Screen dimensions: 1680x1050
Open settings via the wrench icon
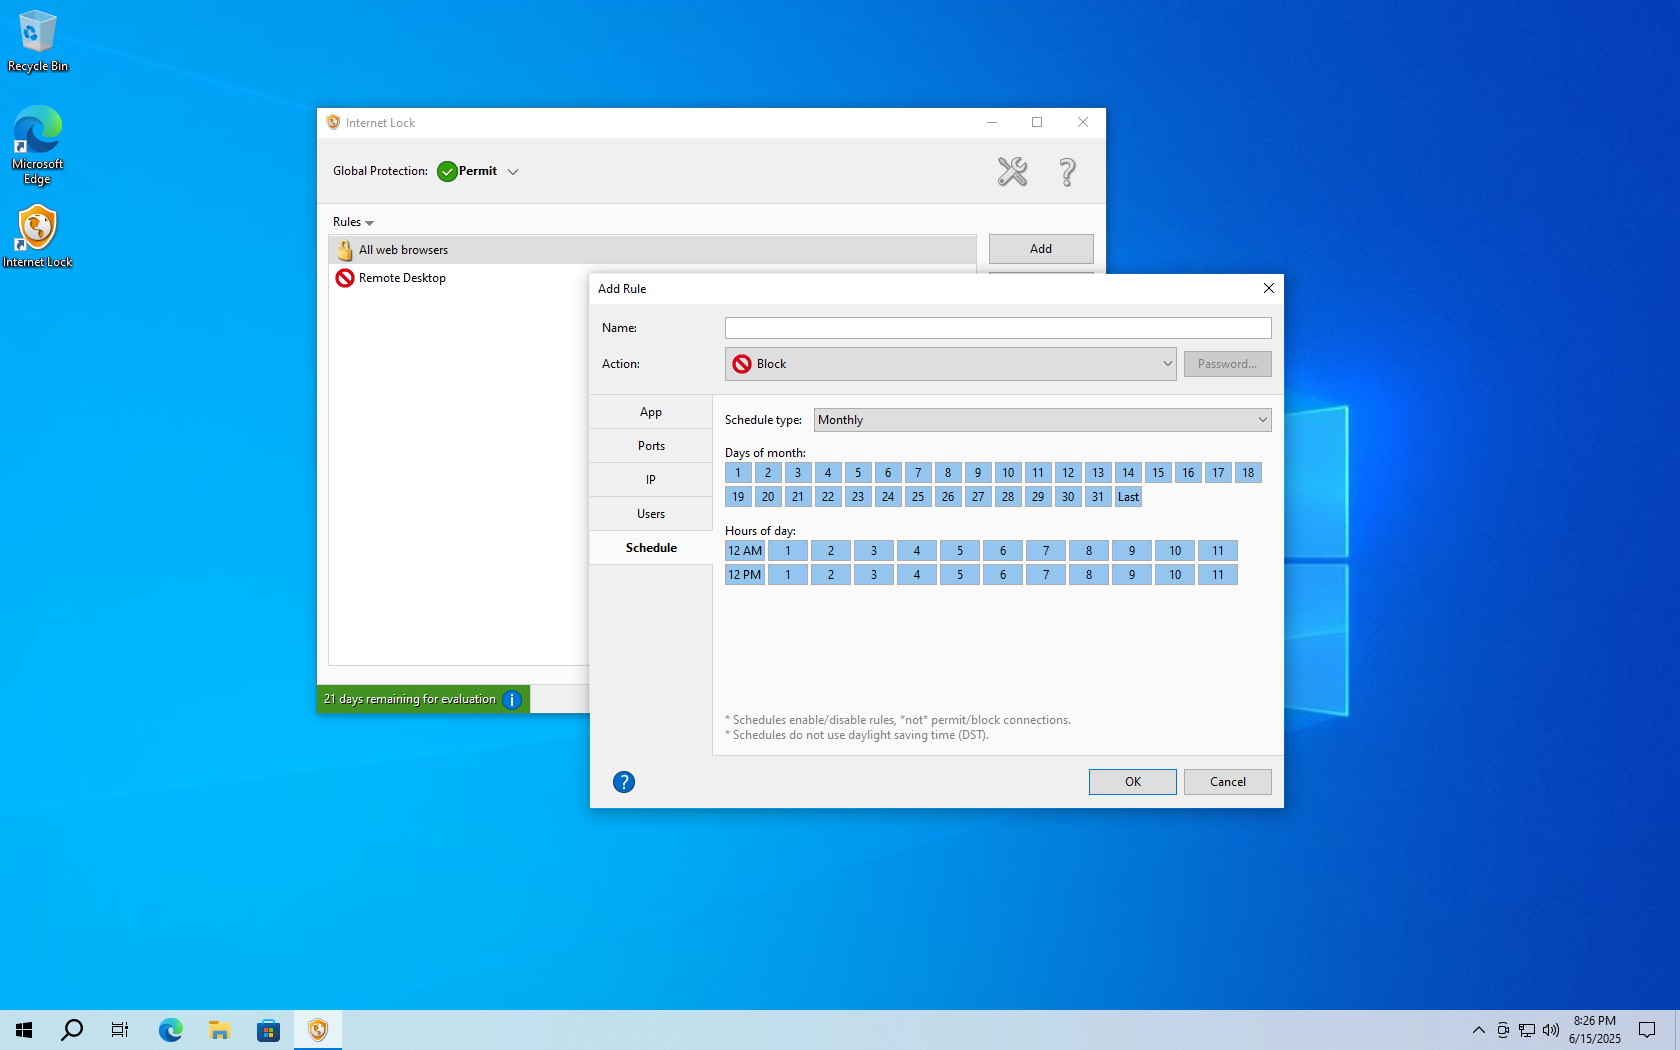tap(1013, 171)
